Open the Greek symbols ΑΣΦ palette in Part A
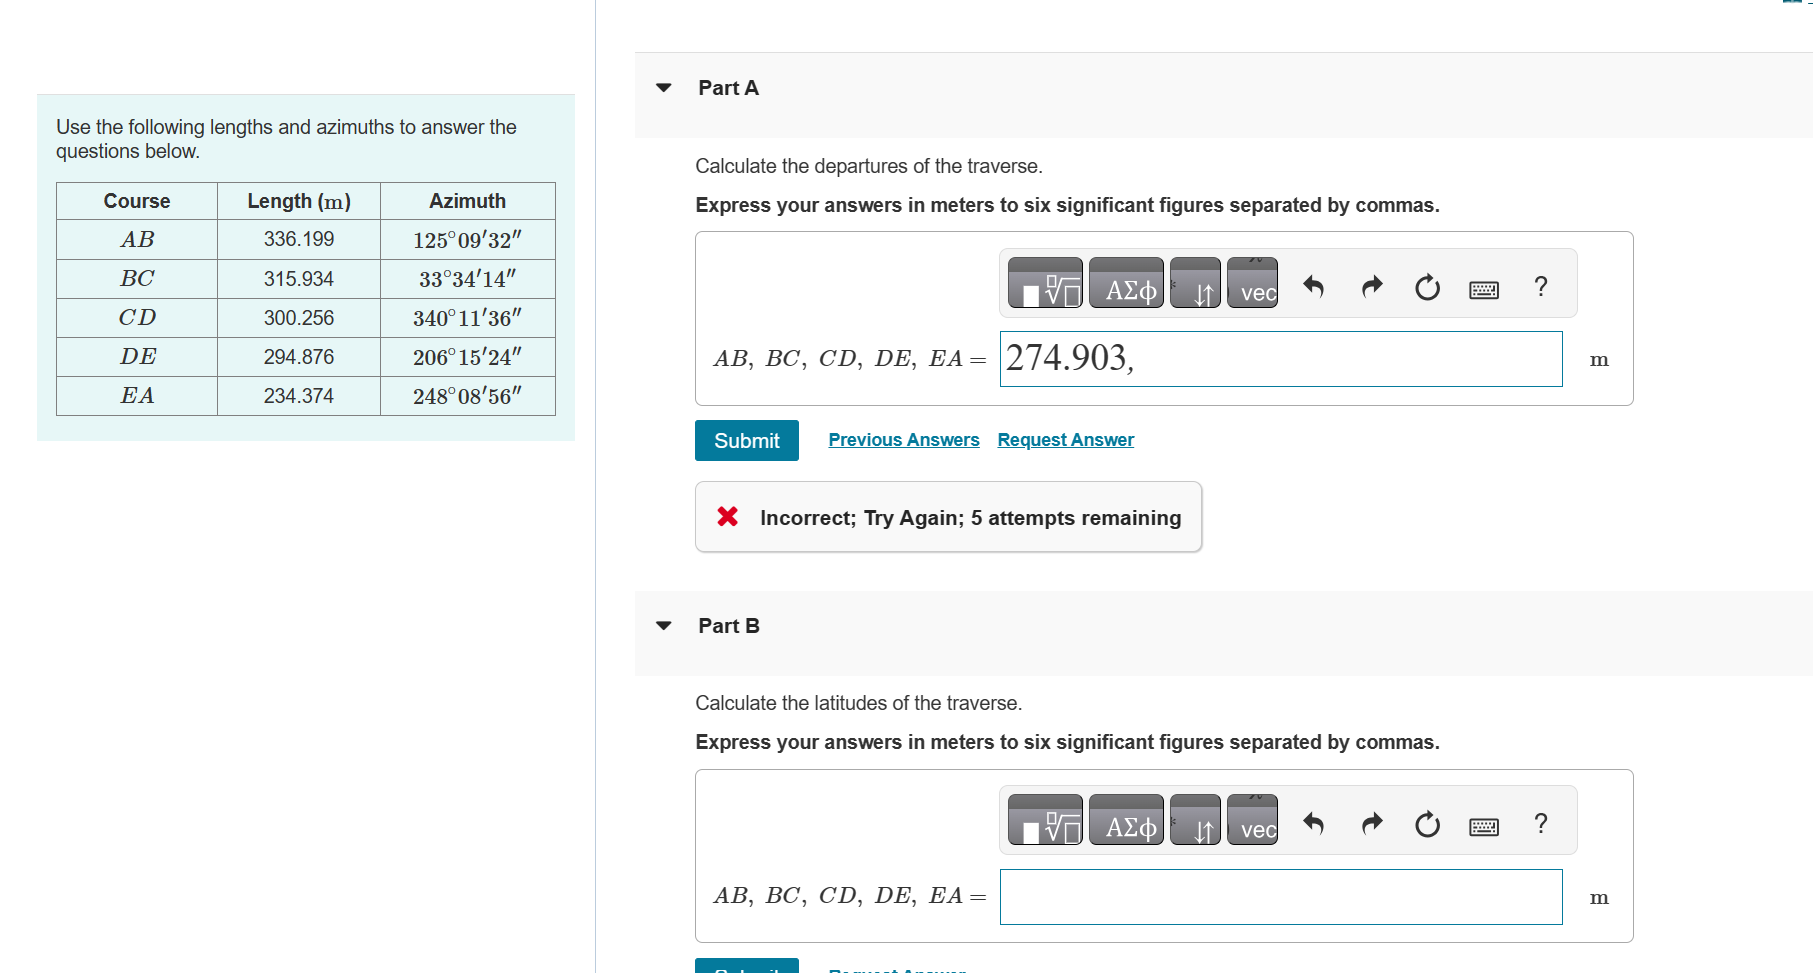The width and height of the screenshot is (1813, 973). point(1126,286)
